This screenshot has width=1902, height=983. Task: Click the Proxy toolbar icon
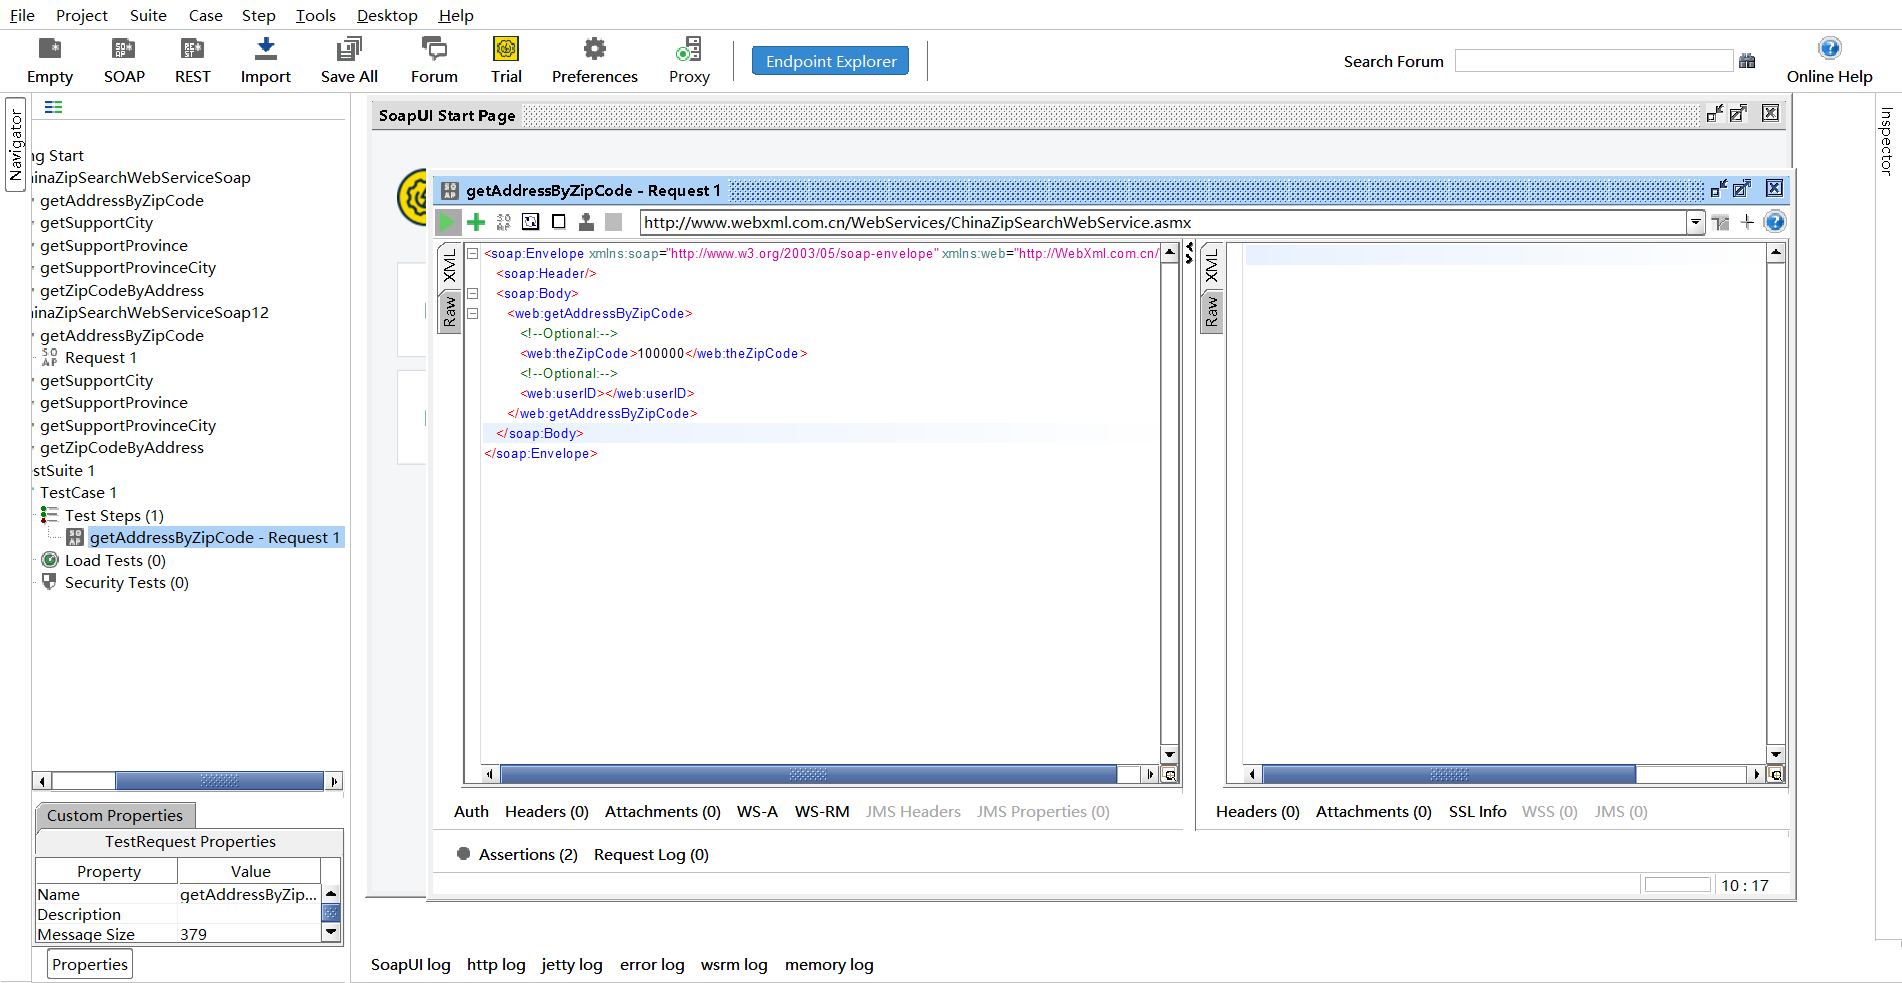(x=689, y=49)
